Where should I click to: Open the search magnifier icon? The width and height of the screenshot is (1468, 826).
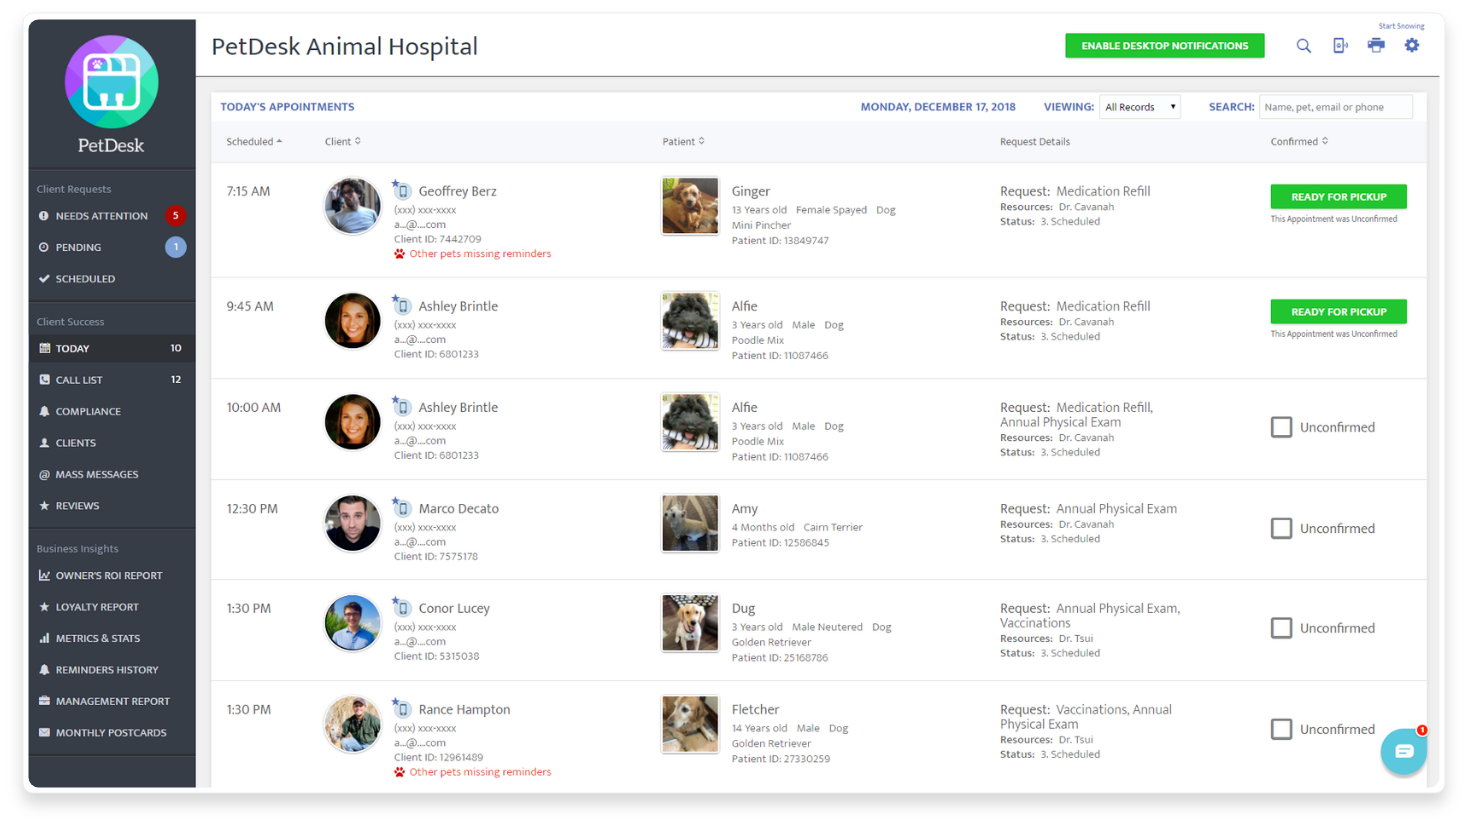point(1304,45)
